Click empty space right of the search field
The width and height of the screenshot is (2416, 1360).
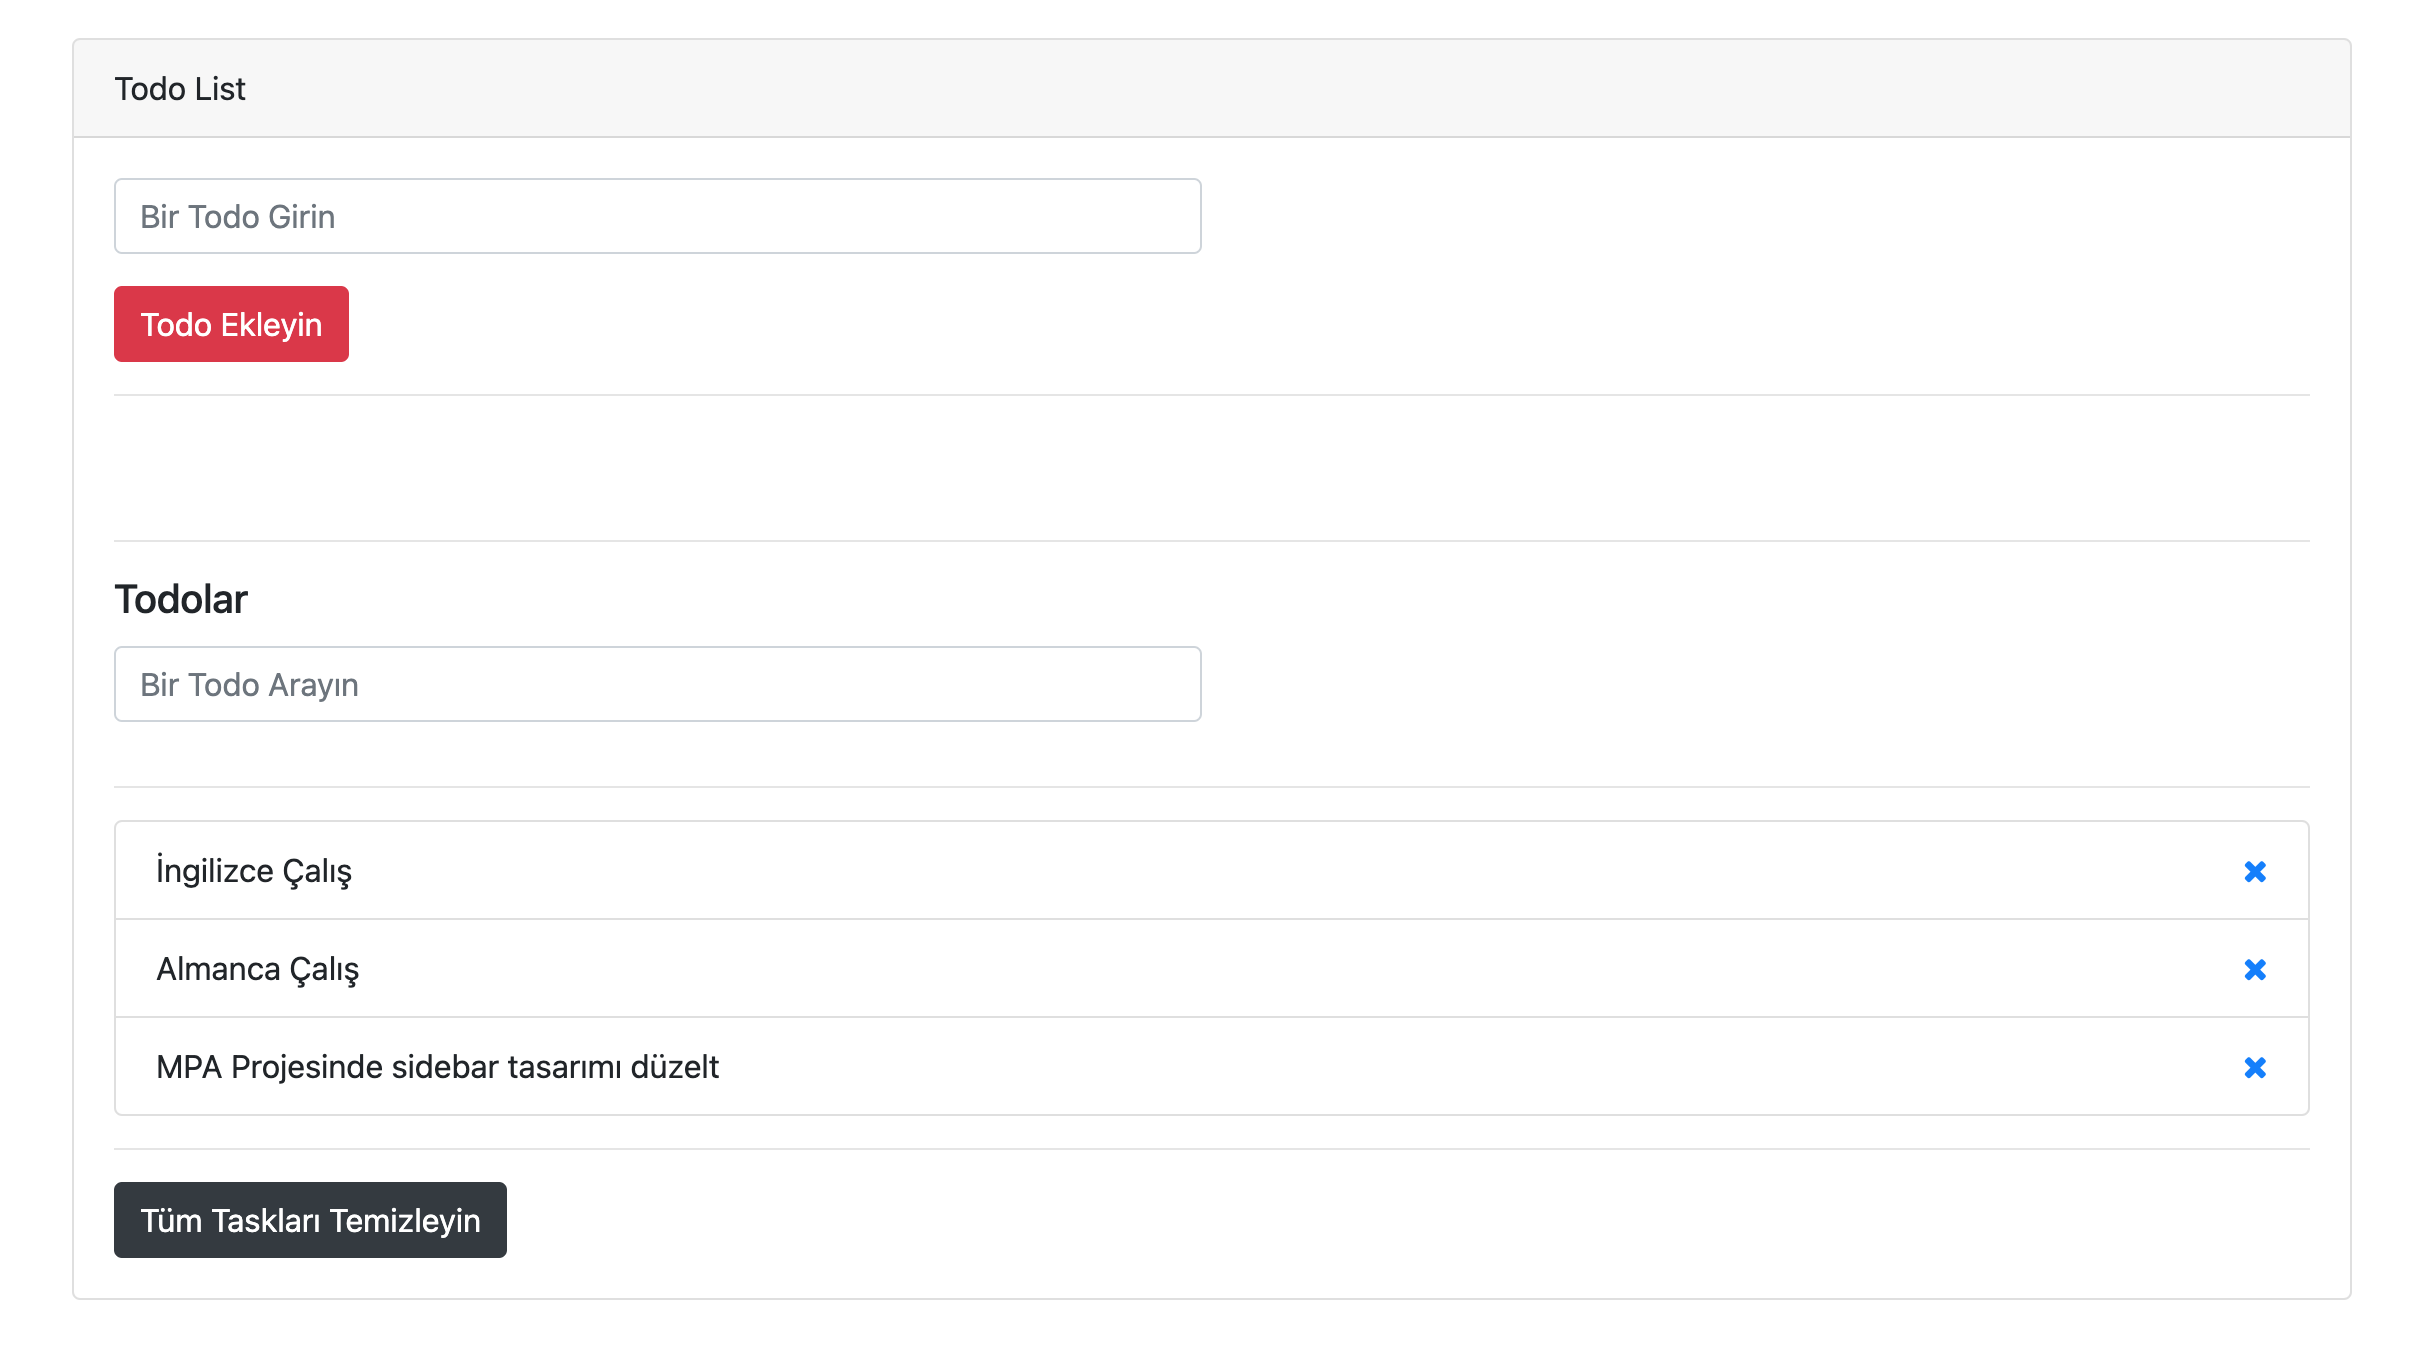(1750, 684)
